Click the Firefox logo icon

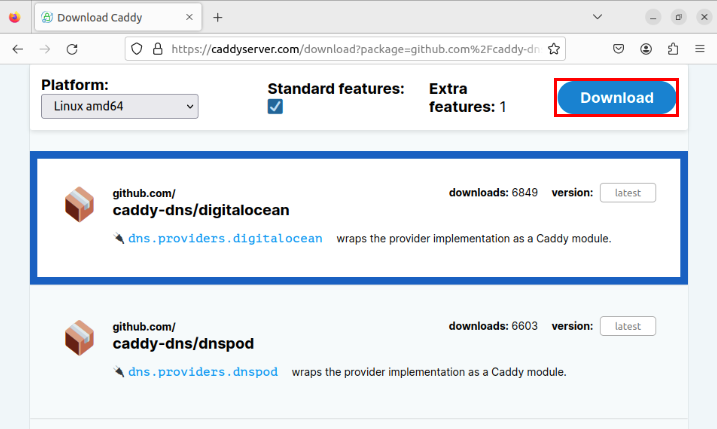15,17
